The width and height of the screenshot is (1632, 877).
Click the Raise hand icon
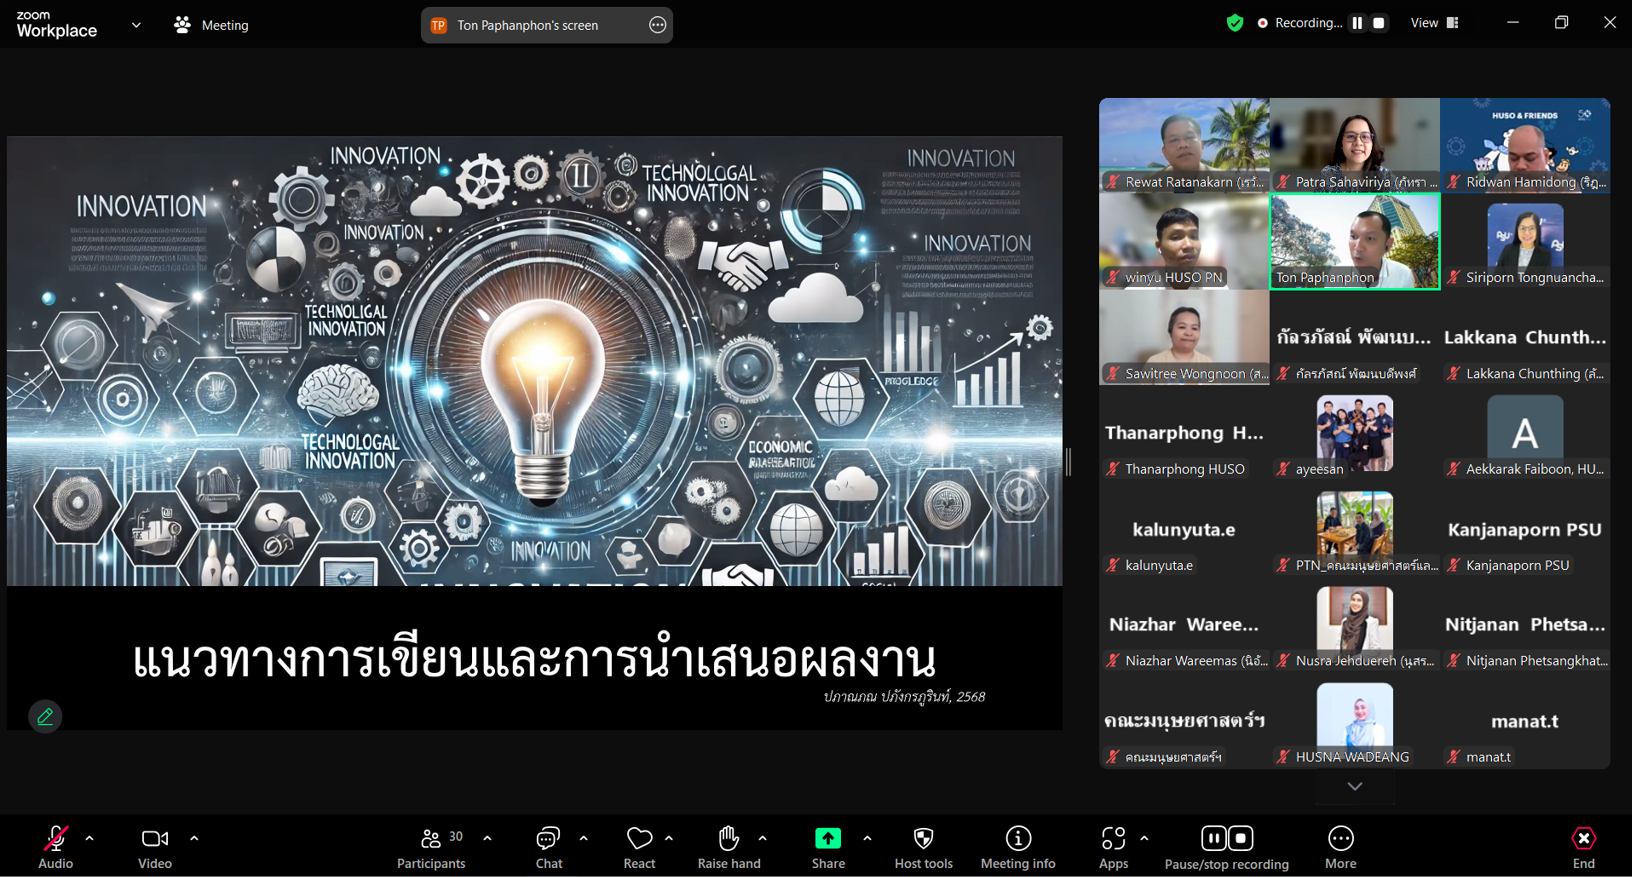(729, 837)
